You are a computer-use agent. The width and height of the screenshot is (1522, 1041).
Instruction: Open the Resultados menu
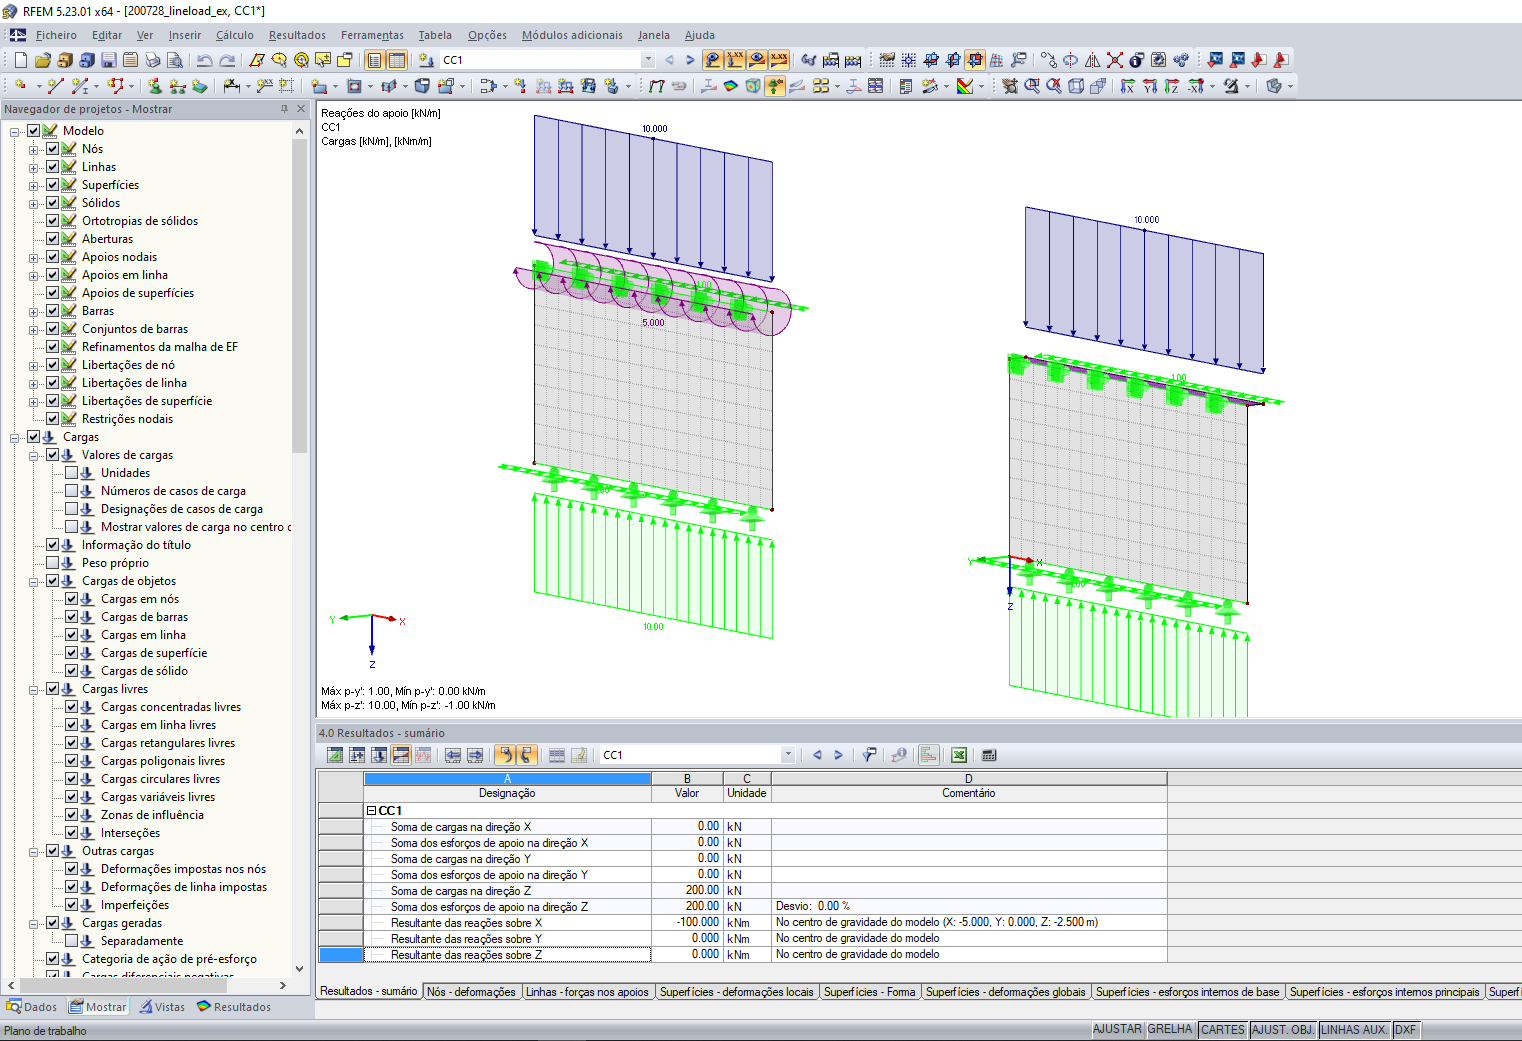coord(298,35)
